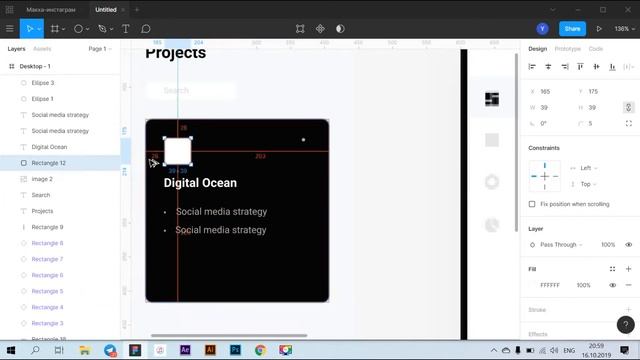The height and width of the screenshot is (360, 640).
Task: Open horizontal constraint Left dropdown
Action: [x=589, y=168]
